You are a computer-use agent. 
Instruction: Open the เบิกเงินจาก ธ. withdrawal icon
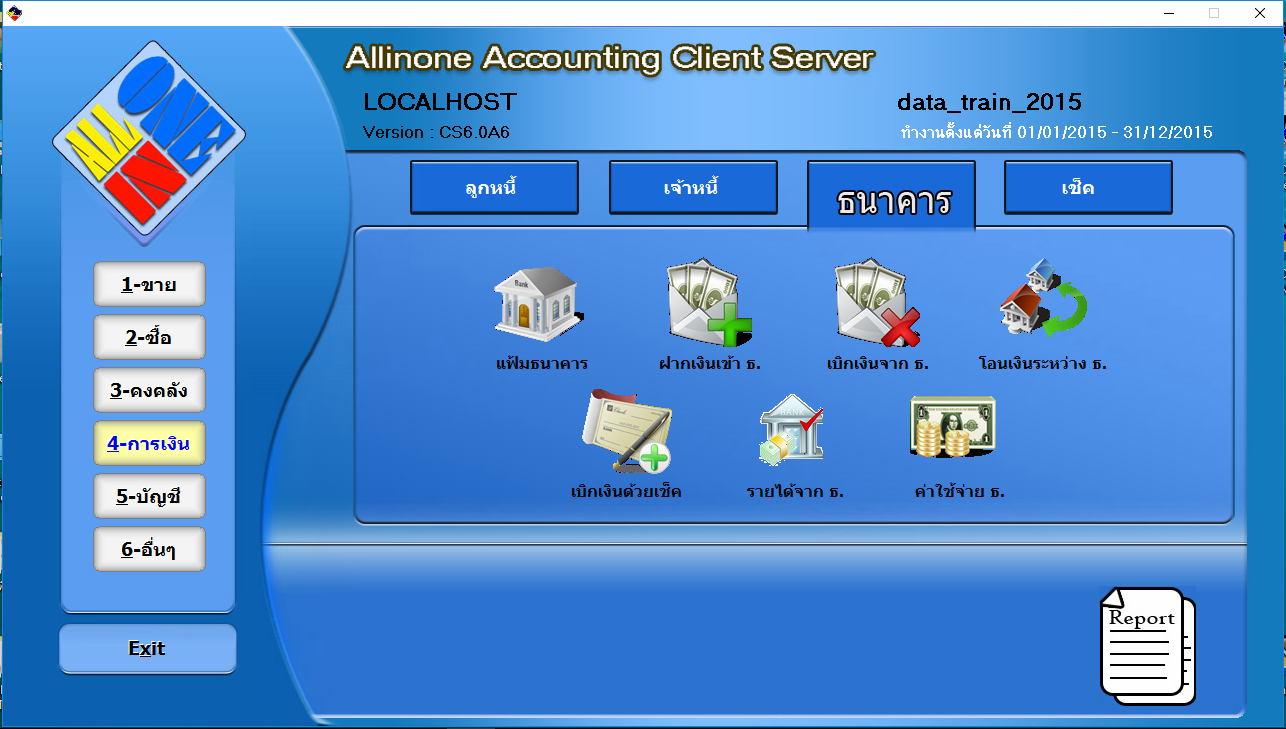point(878,302)
